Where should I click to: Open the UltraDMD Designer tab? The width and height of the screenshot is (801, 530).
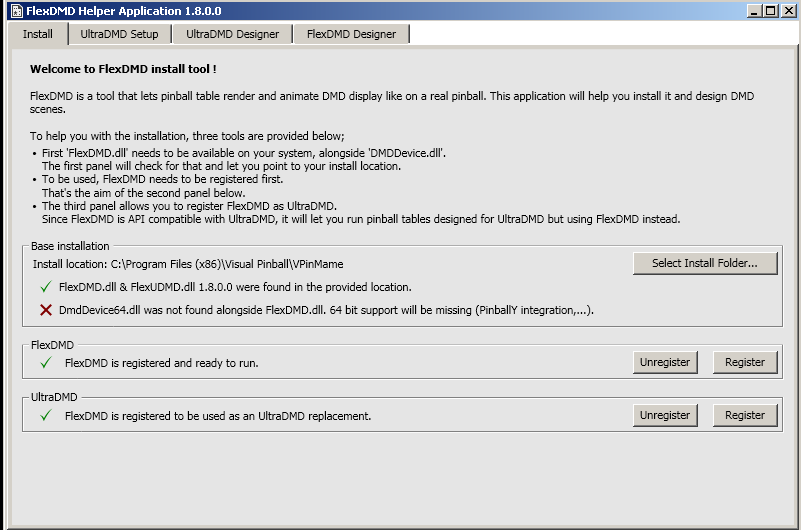click(232, 34)
